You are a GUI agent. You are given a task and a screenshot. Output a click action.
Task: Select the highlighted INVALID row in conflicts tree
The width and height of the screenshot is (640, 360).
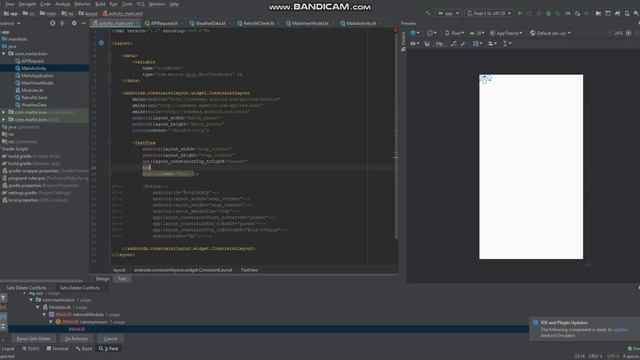[268, 329]
